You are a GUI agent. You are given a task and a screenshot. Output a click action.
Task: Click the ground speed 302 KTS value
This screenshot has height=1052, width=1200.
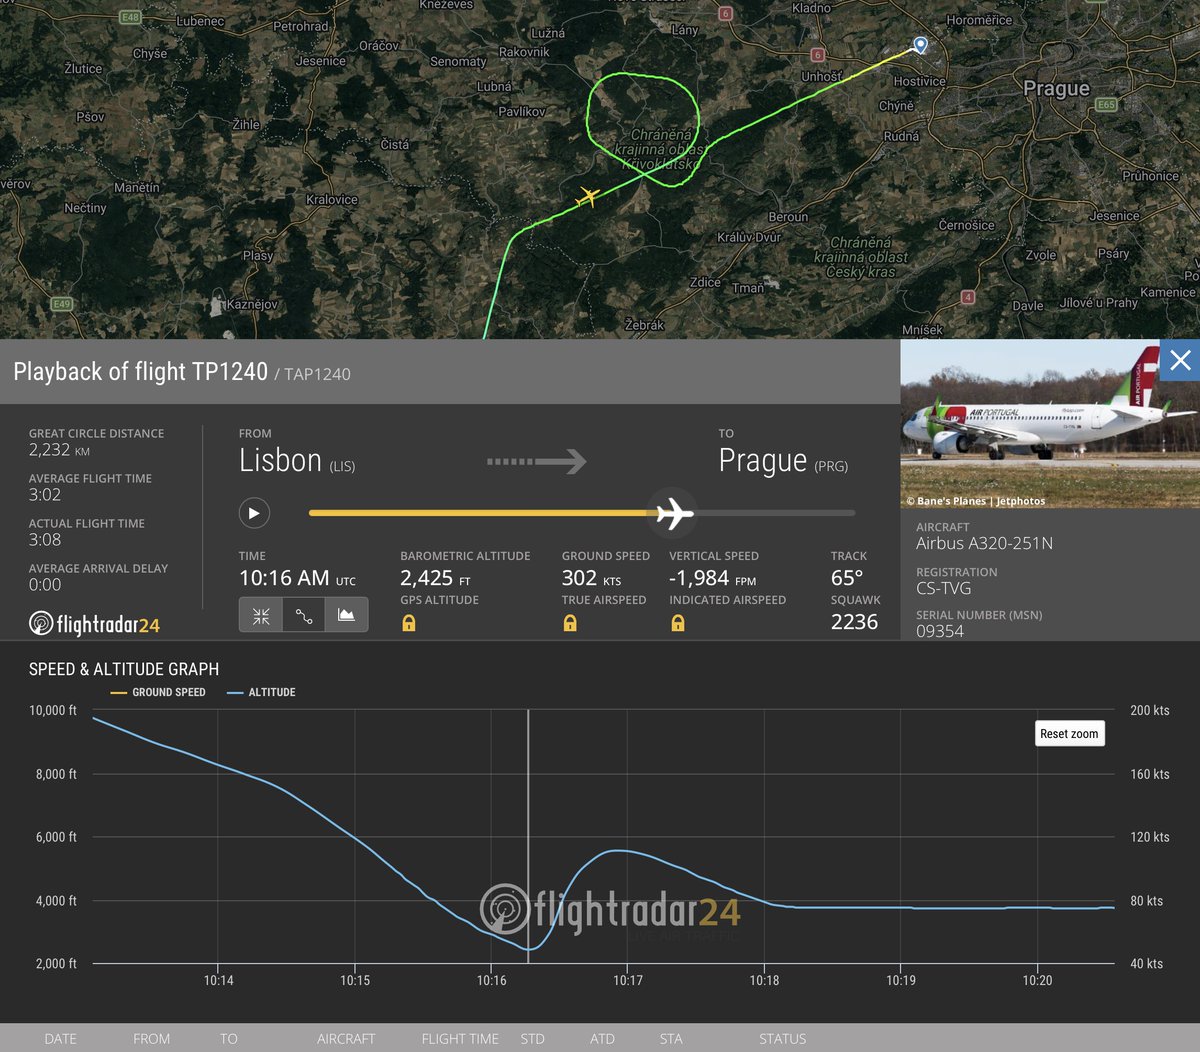point(591,578)
